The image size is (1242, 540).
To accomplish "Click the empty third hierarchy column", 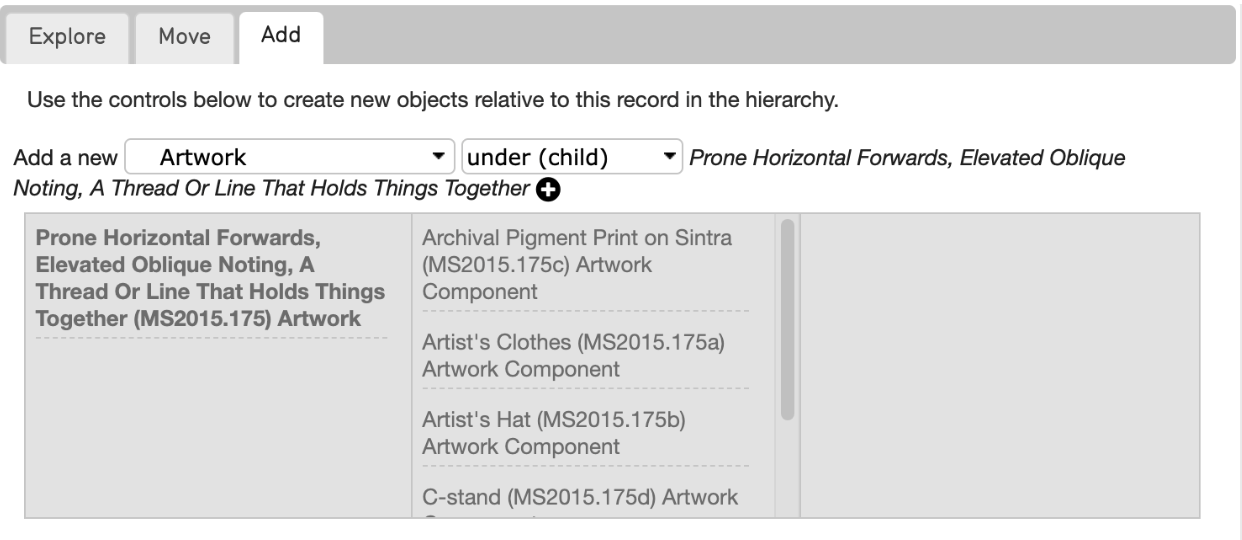I will point(1000,365).
